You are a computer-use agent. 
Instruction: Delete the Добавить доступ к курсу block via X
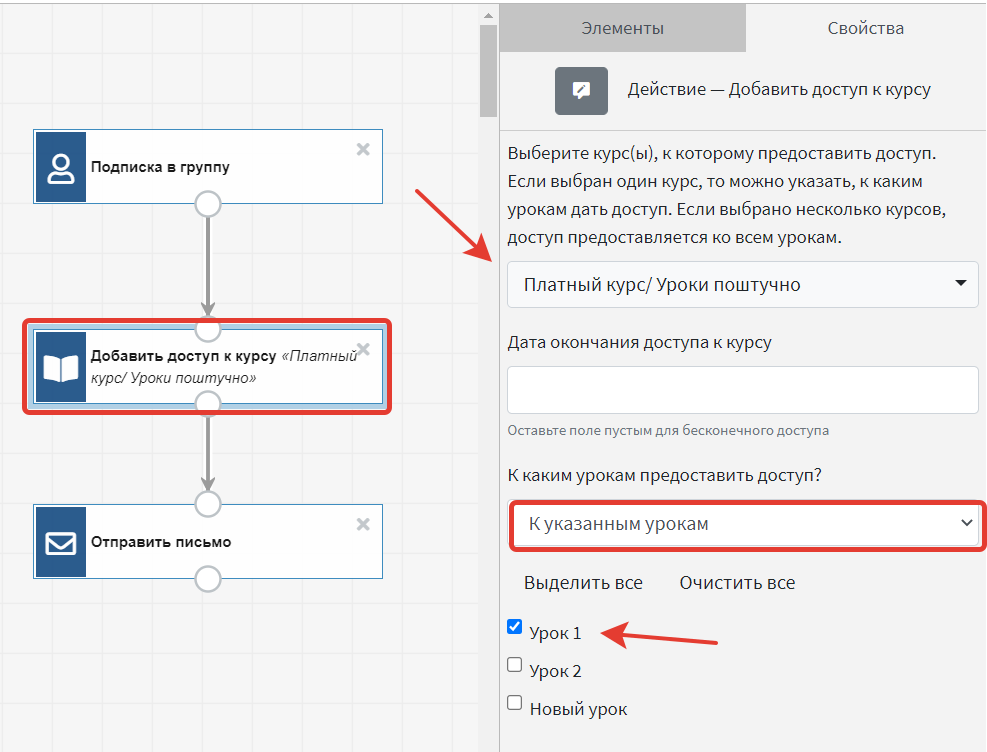point(363,349)
